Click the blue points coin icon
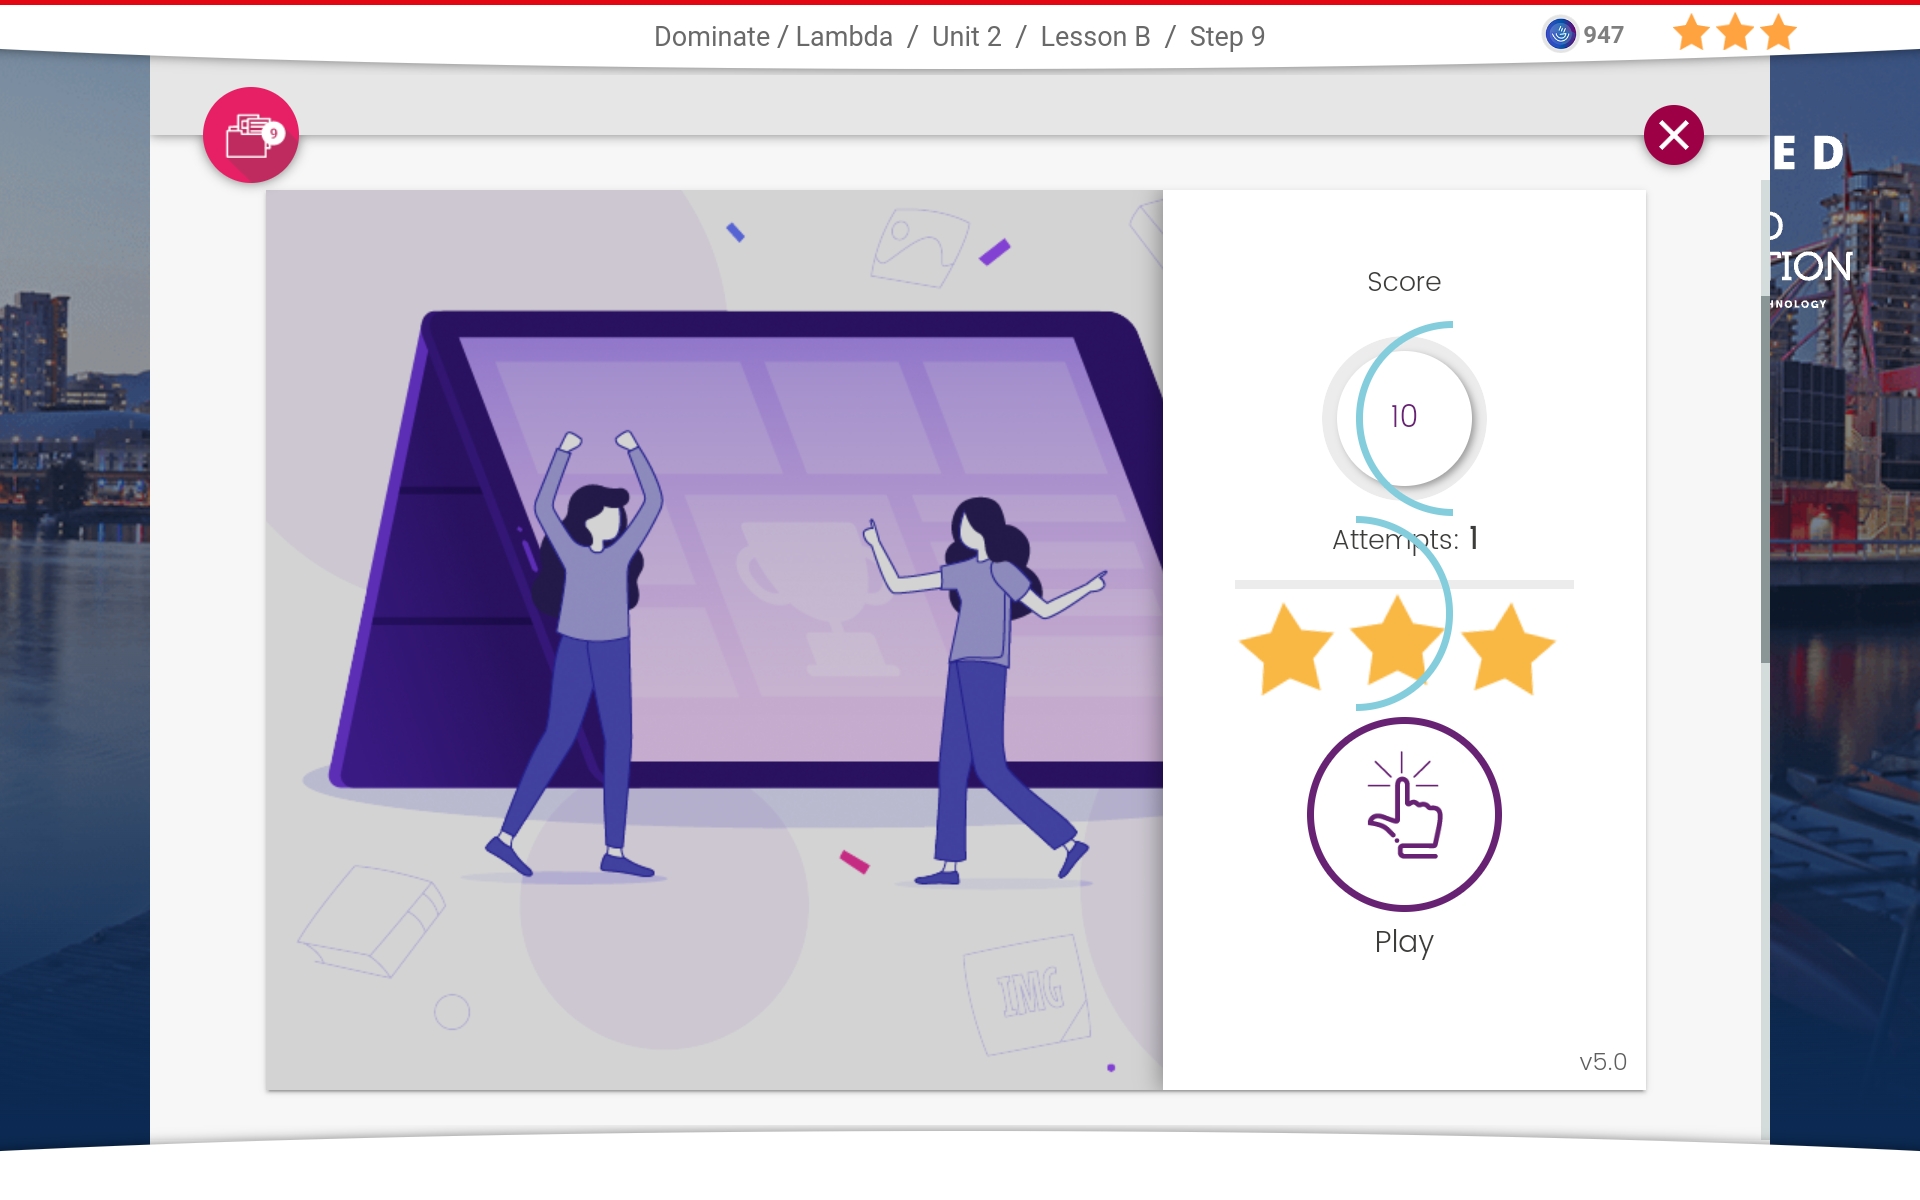This screenshot has height=1200, width=1920. coord(1559,35)
